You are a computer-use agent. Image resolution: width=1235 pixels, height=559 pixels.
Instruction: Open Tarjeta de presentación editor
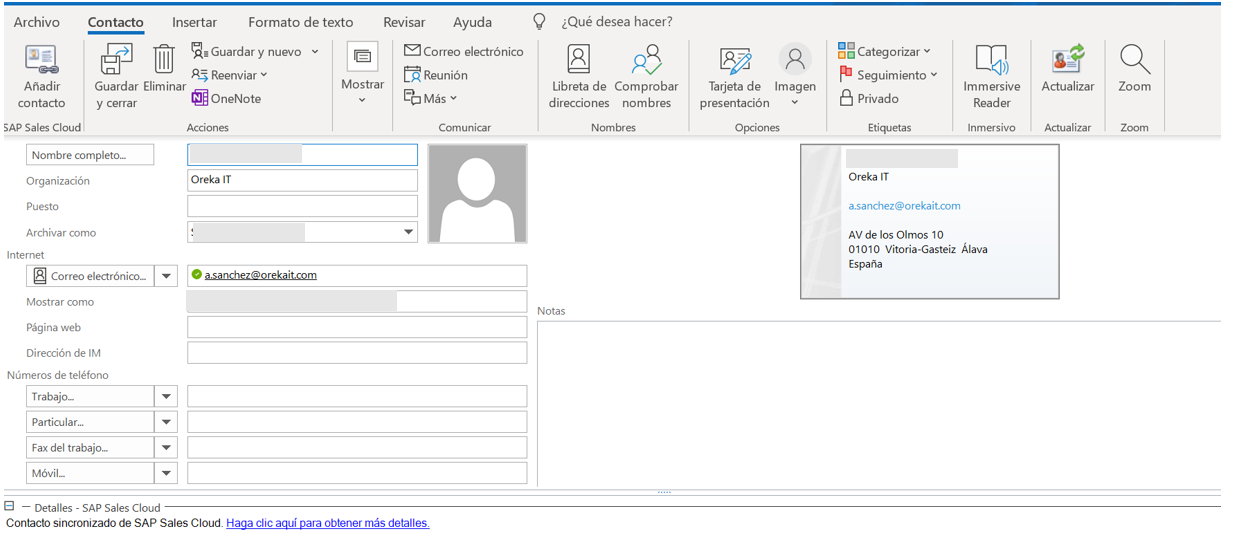[735, 76]
